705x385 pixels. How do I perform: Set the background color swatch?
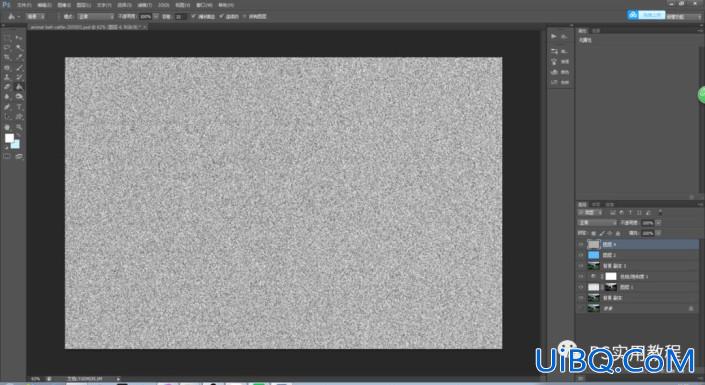[x=15, y=145]
